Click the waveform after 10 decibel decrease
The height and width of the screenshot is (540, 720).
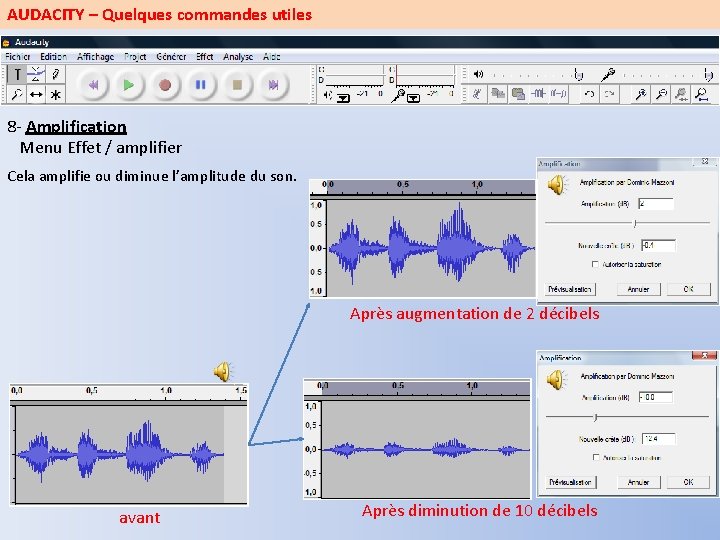(x=426, y=449)
